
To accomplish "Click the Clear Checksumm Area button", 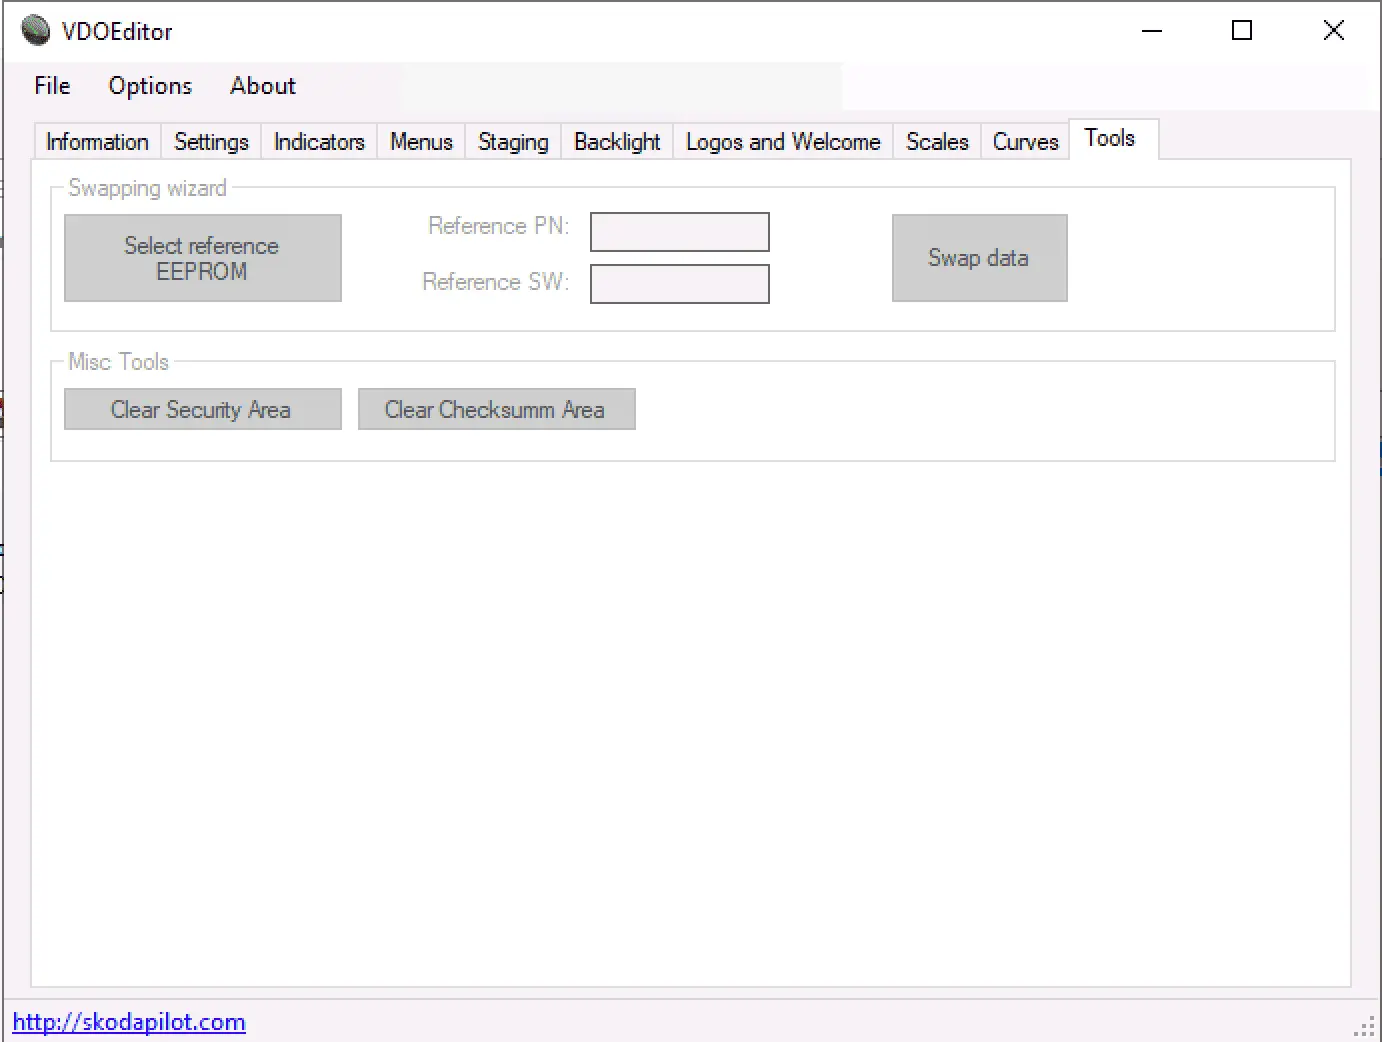I will (x=496, y=410).
